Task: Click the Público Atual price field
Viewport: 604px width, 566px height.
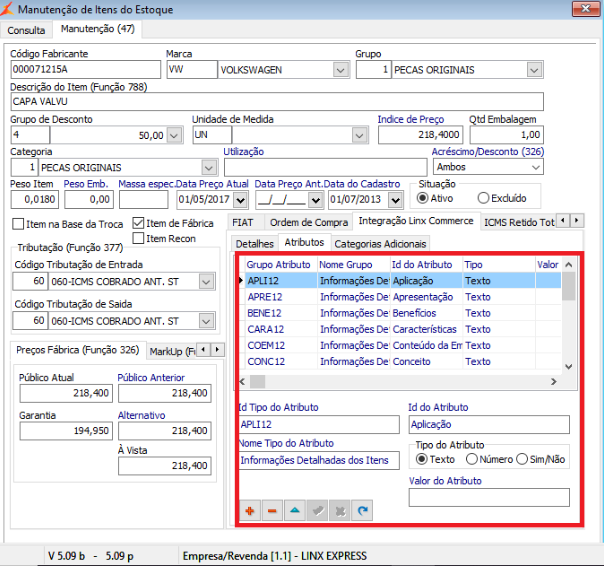Action: tap(66, 393)
